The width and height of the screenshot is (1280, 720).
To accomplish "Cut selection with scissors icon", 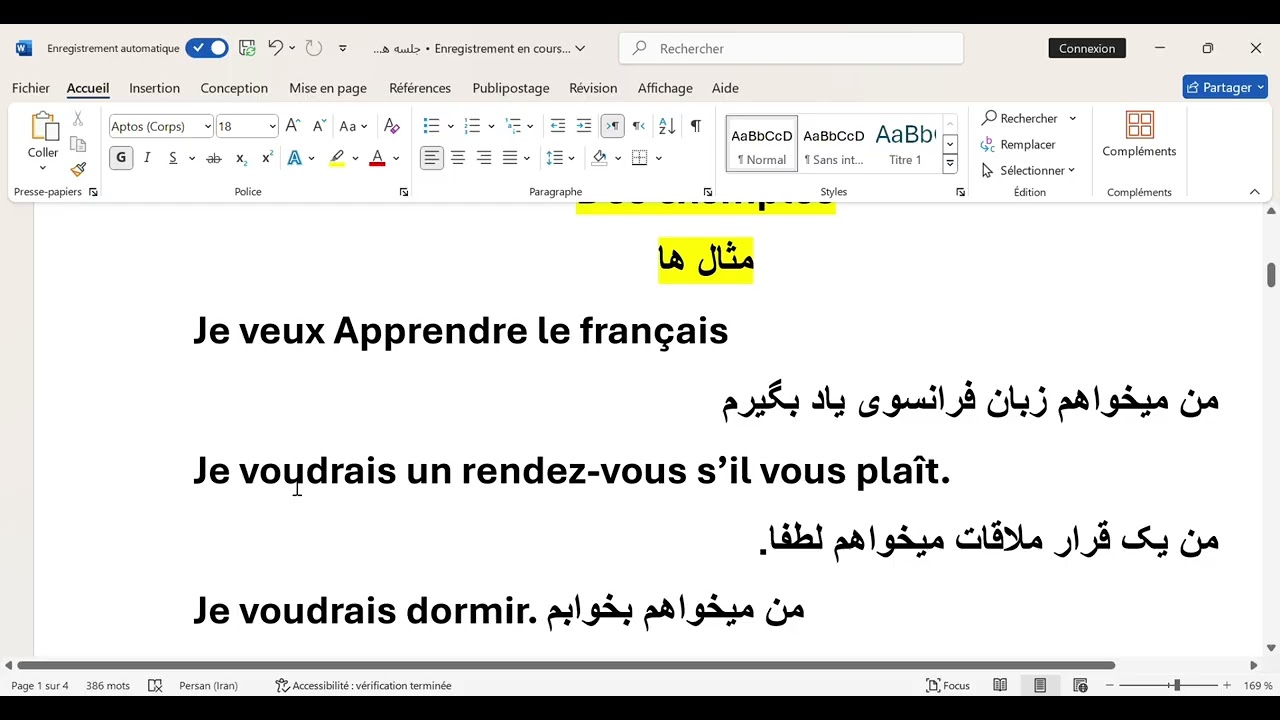I will 78,119.
